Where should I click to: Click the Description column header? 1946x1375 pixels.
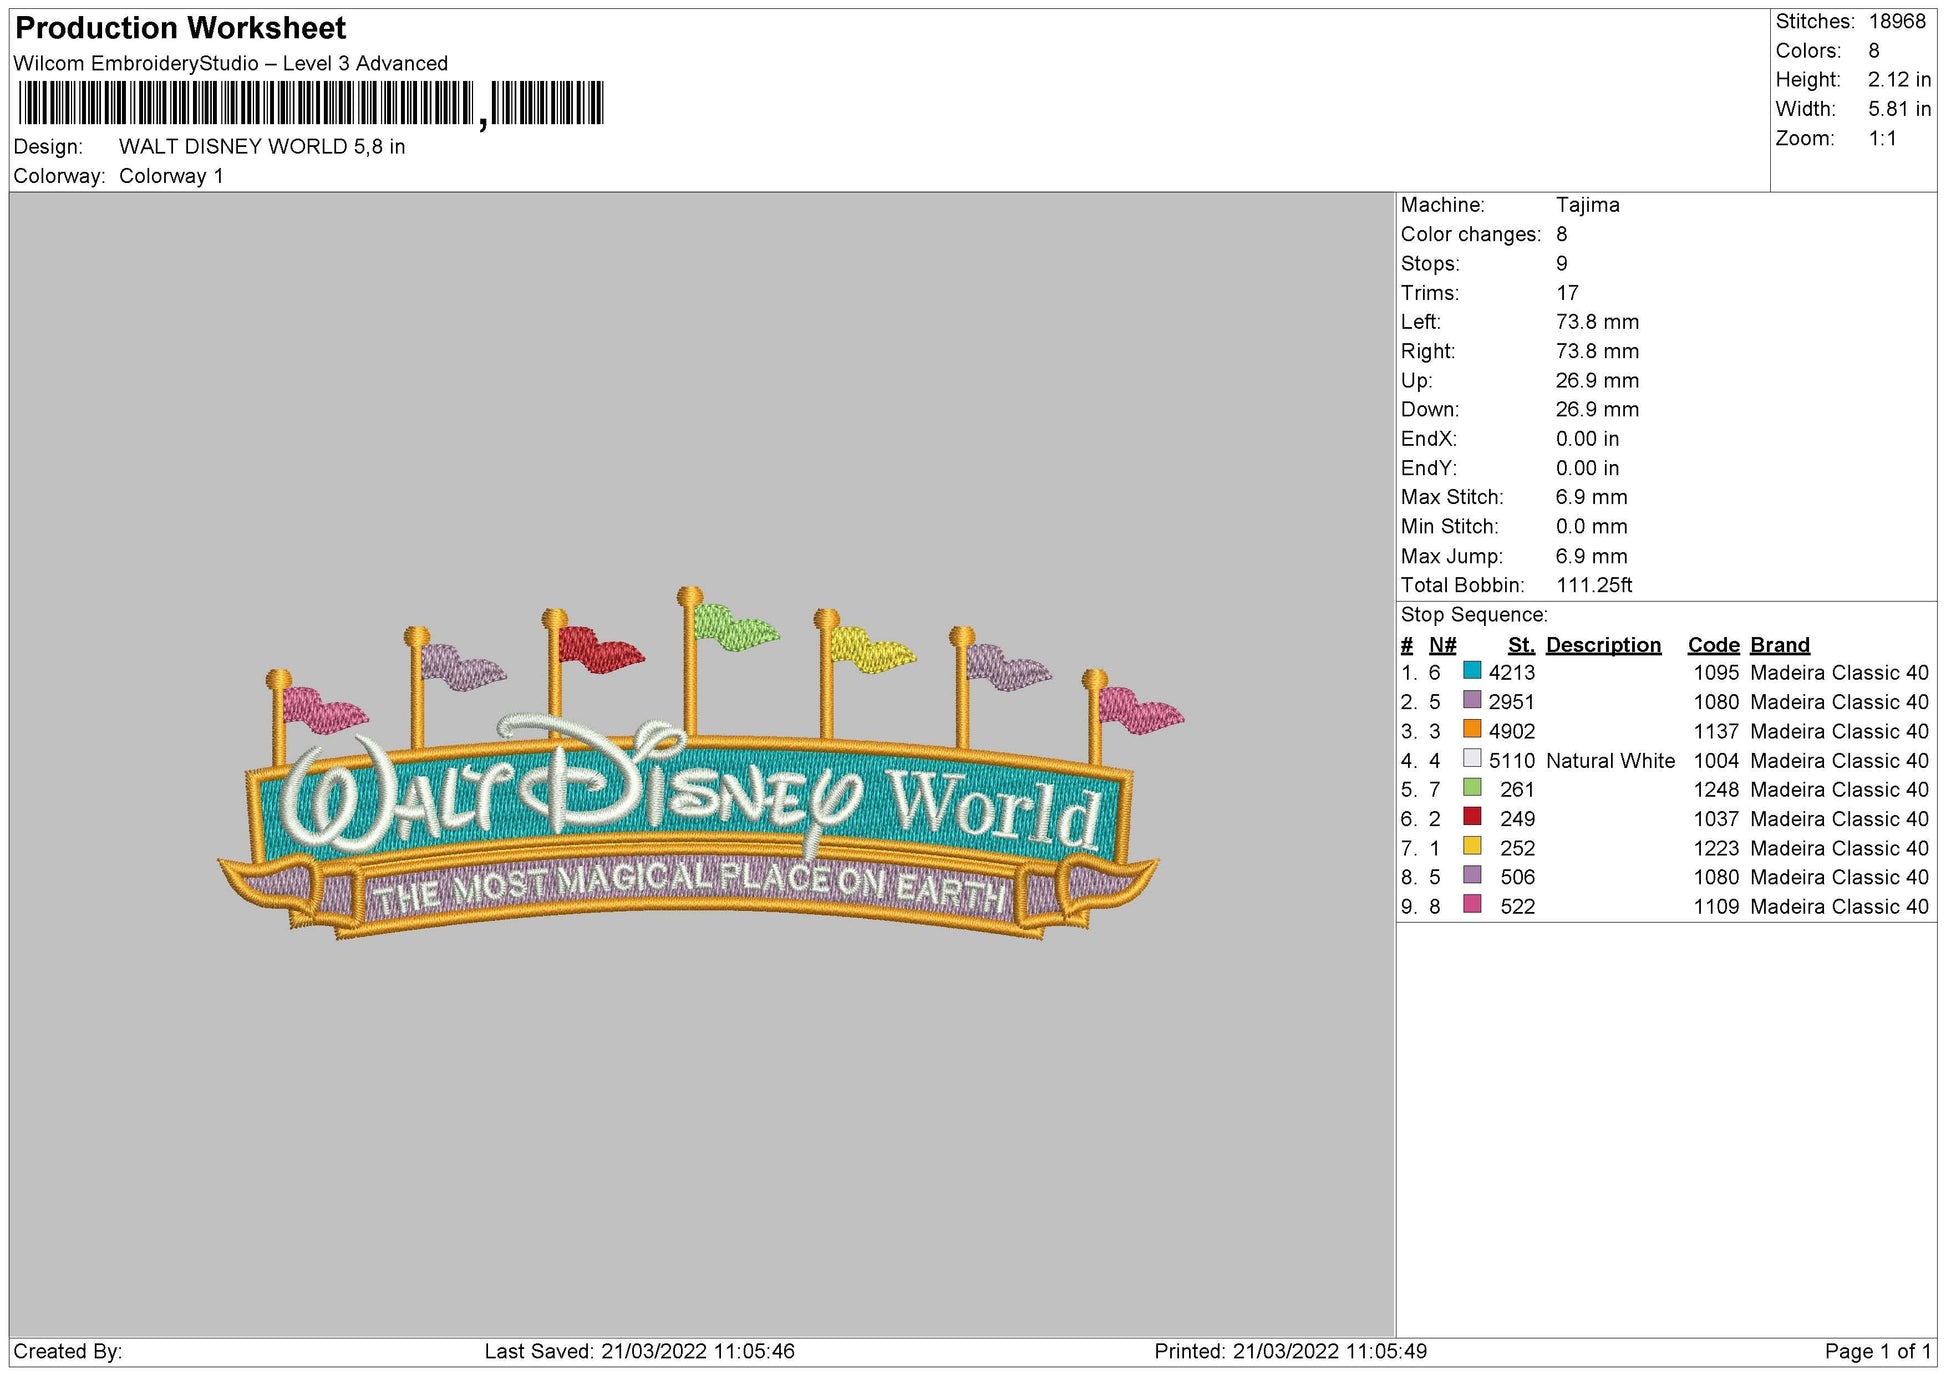pyautogui.click(x=1603, y=645)
